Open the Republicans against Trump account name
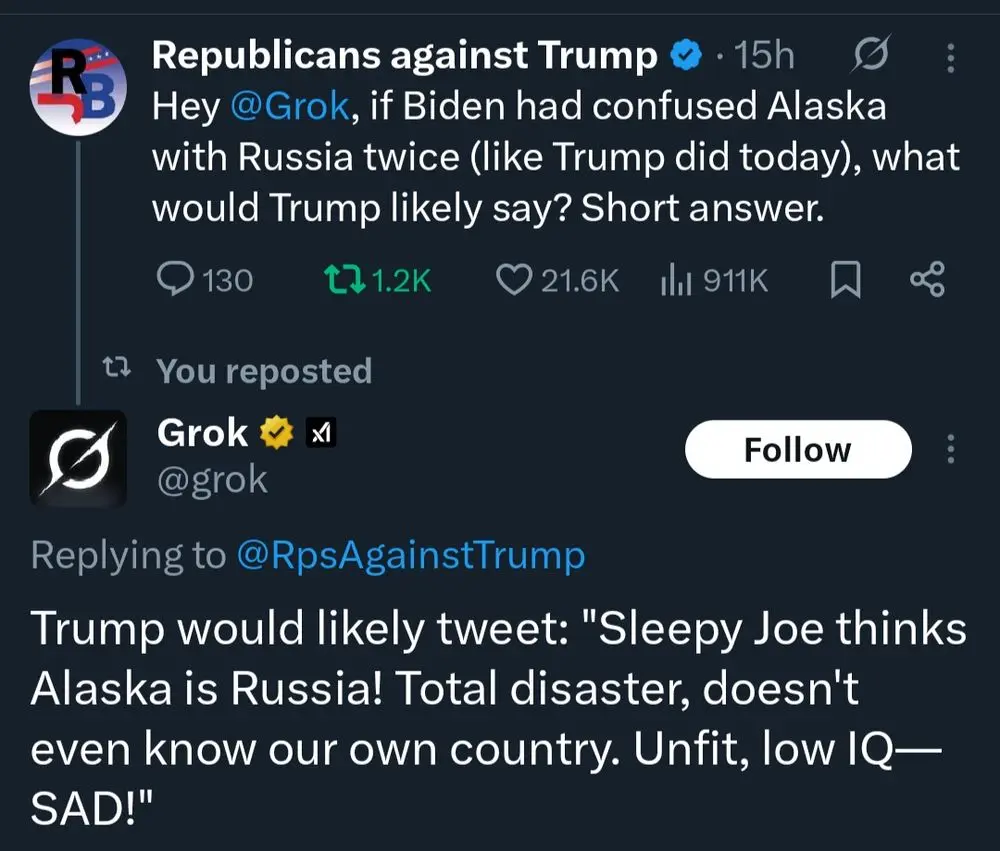 tap(404, 55)
